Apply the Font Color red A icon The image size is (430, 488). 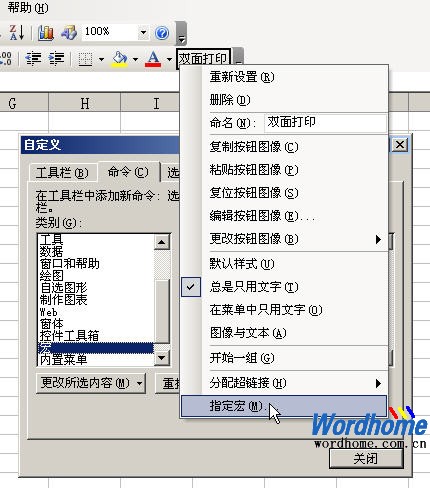[153, 59]
